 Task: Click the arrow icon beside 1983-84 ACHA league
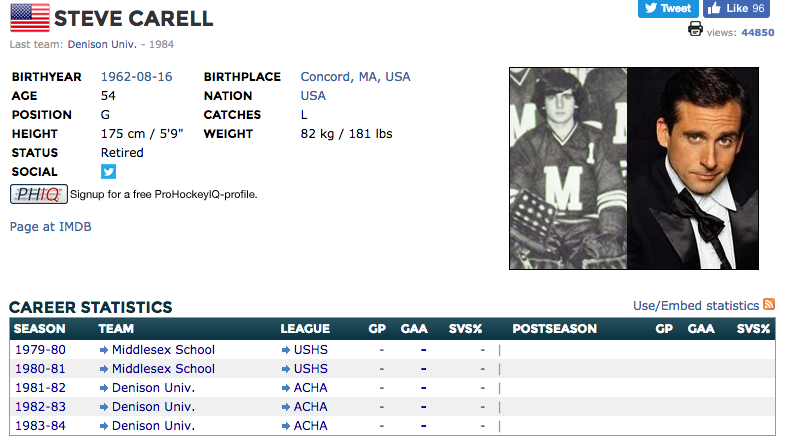286,426
